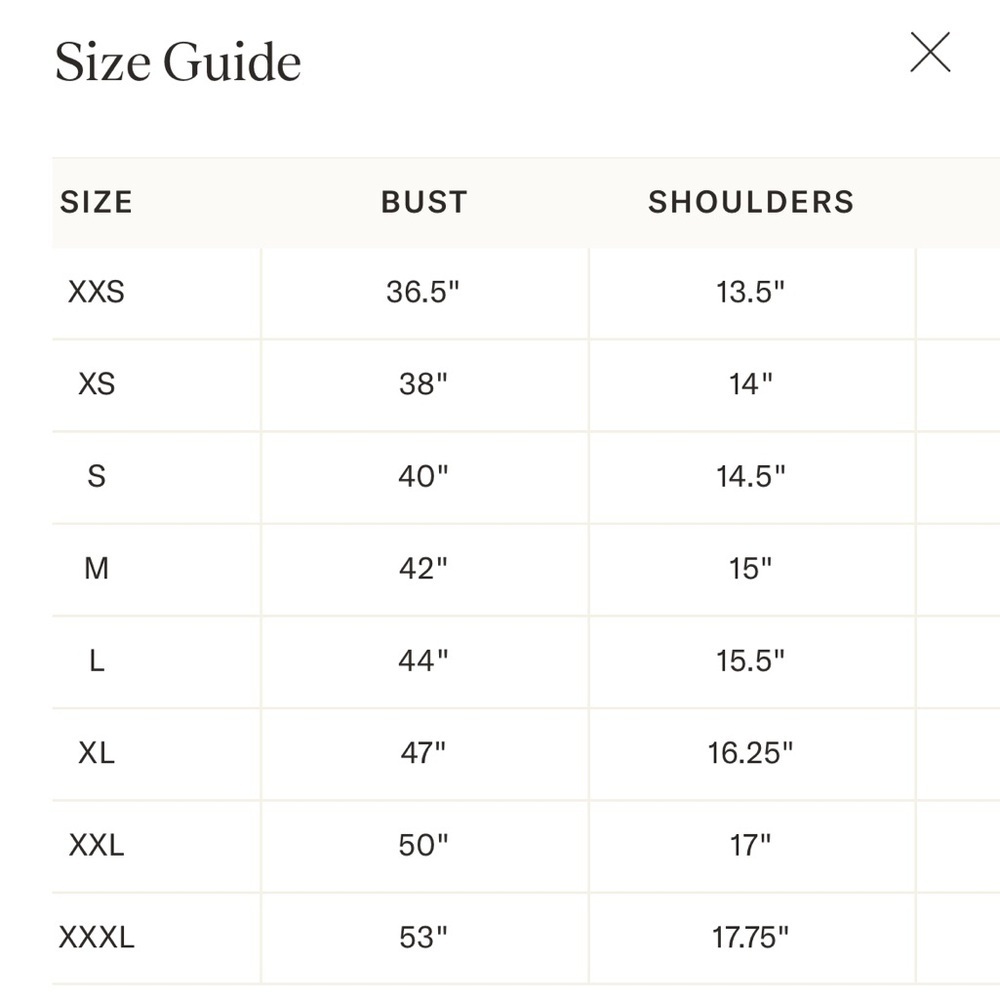
Task: Click the M size row label
Action: coord(96,568)
